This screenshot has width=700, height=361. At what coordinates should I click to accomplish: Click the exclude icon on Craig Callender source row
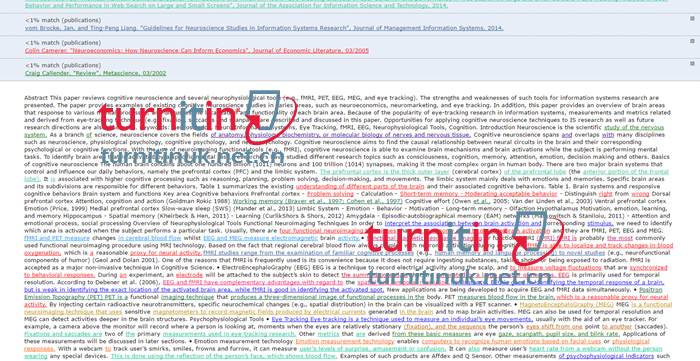coord(692,63)
